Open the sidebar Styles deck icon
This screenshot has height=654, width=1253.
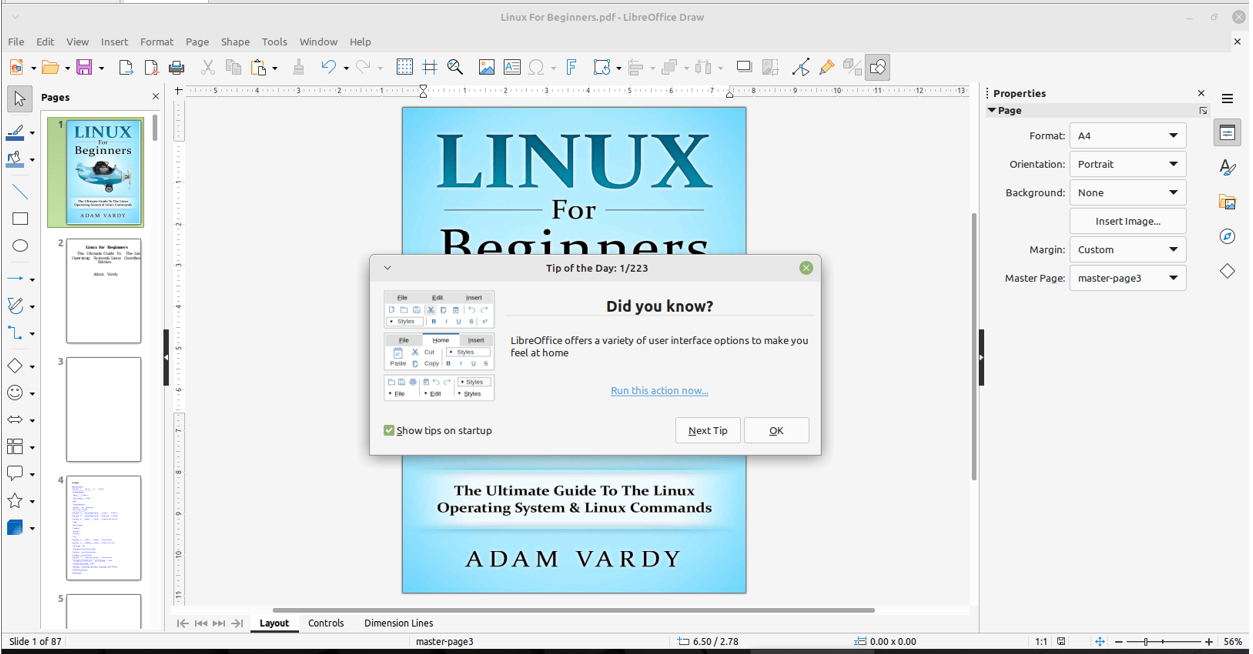(1227, 167)
